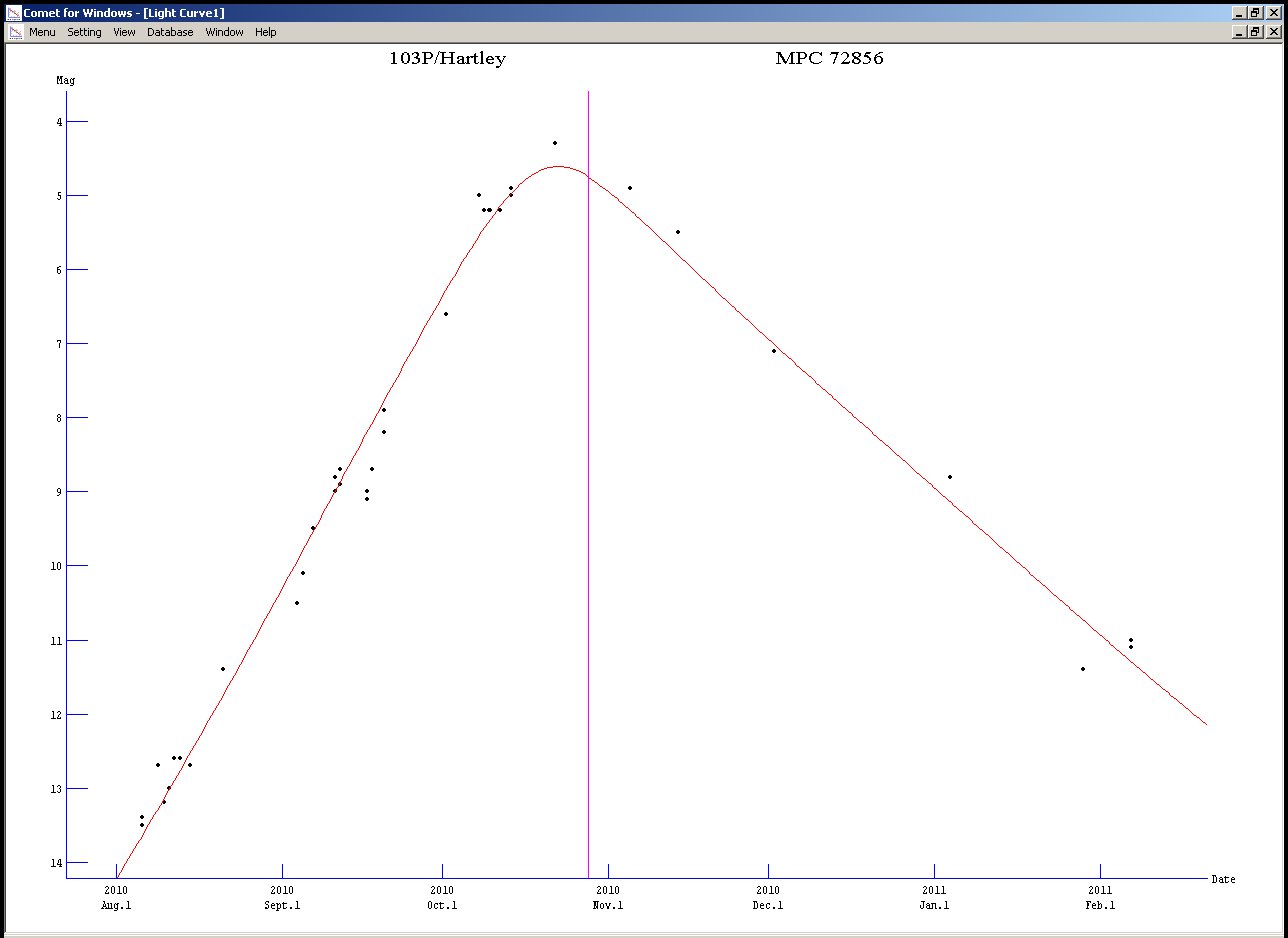The width and height of the screenshot is (1288, 938).
Task: Open the Database menu
Action: click(x=170, y=32)
